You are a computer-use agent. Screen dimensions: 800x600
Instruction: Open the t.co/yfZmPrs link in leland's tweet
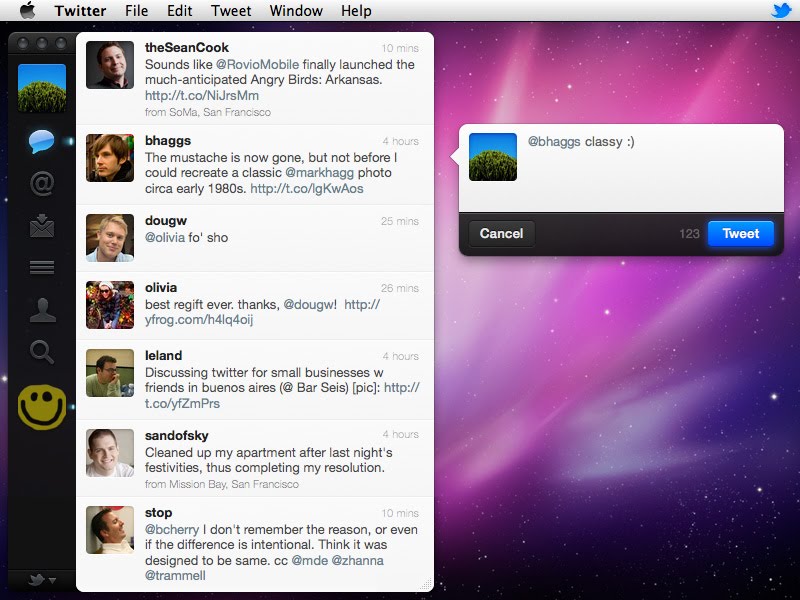point(182,404)
